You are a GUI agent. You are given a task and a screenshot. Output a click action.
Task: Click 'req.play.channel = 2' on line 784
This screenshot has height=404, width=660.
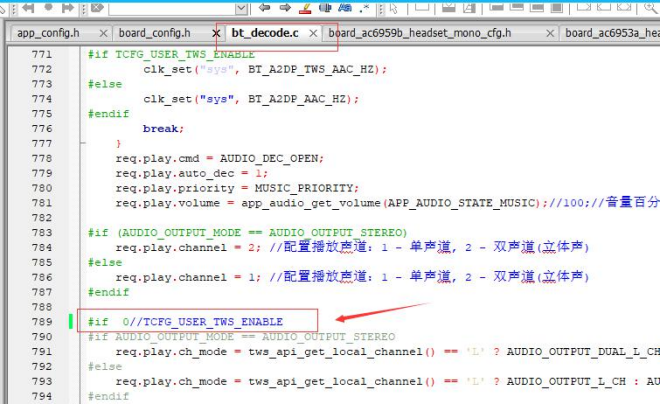185,247
